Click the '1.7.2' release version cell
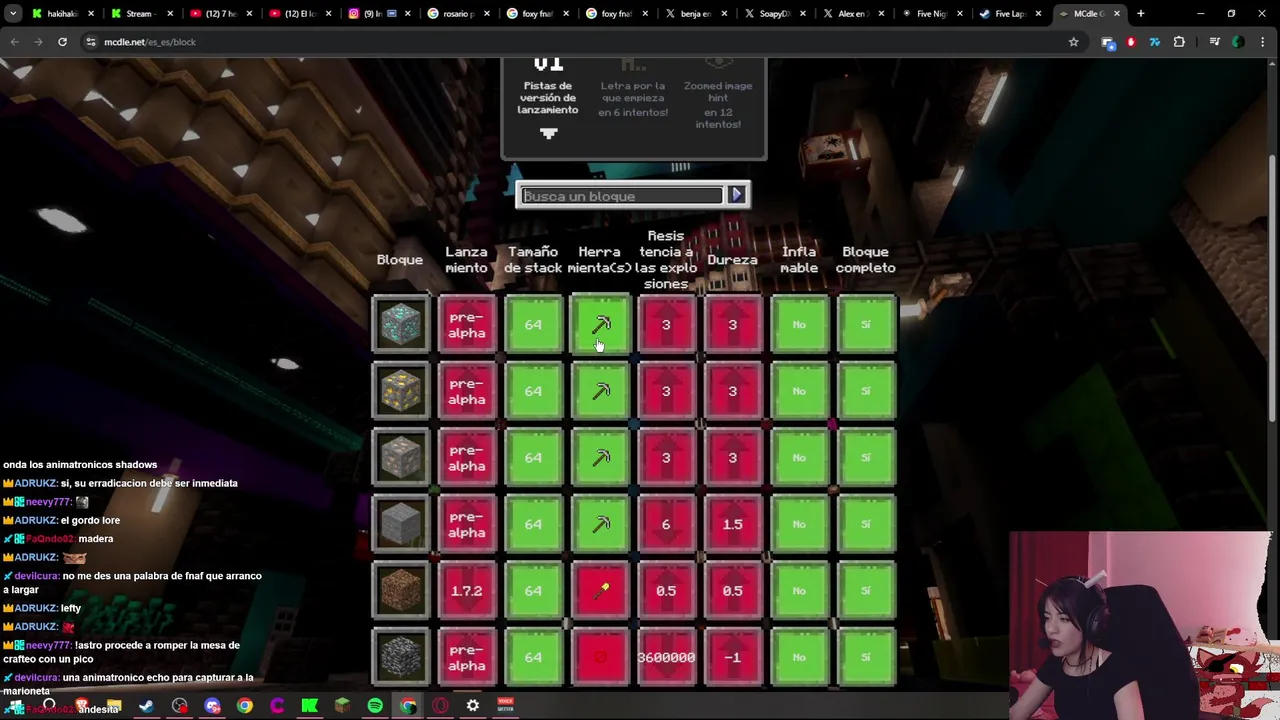Viewport: 1280px width, 720px height. coord(467,591)
